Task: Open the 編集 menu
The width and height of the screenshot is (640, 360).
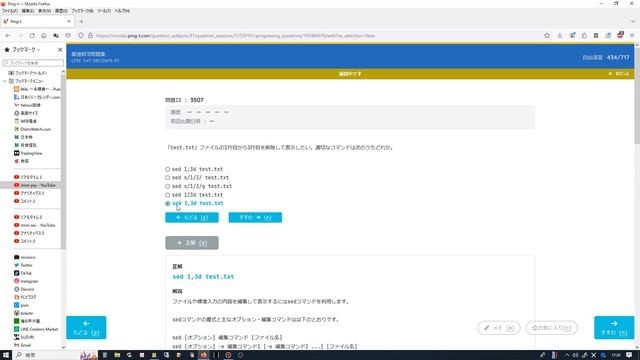Action: pyautogui.click(x=28, y=11)
